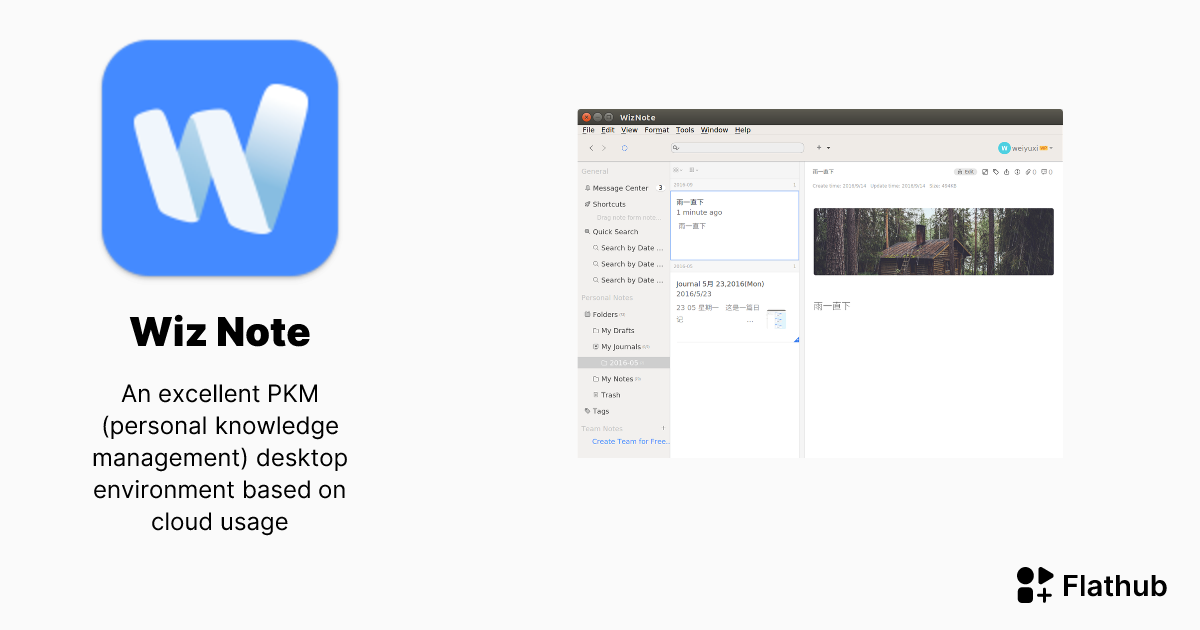The height and width of the screenshot is (630, 1200).
Task: Click the Create Team for Free link
Action: [x=630, y=441]
